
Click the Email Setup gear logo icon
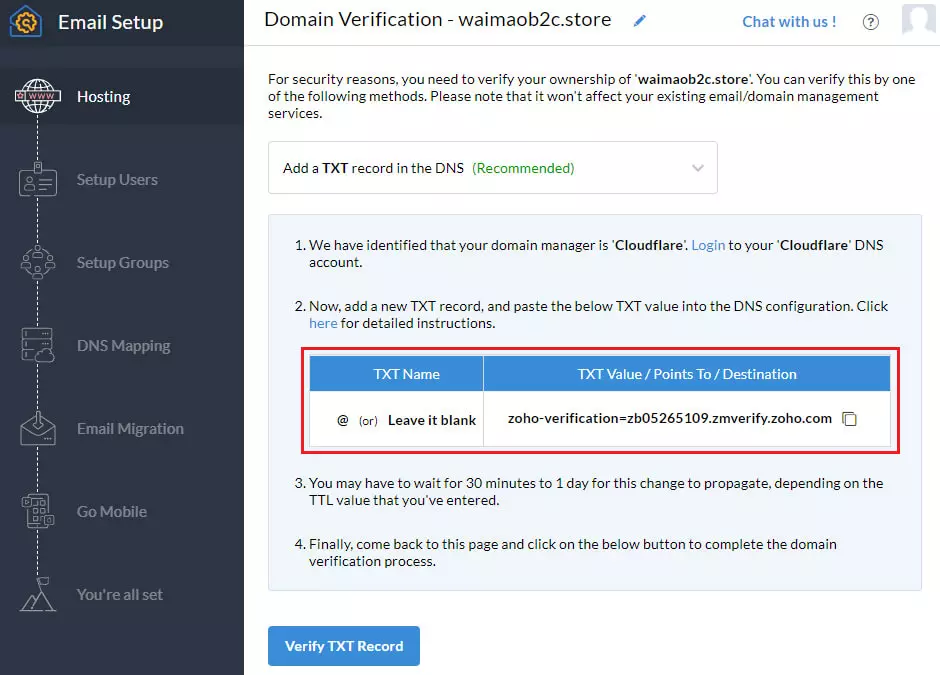tap(26, 22)
